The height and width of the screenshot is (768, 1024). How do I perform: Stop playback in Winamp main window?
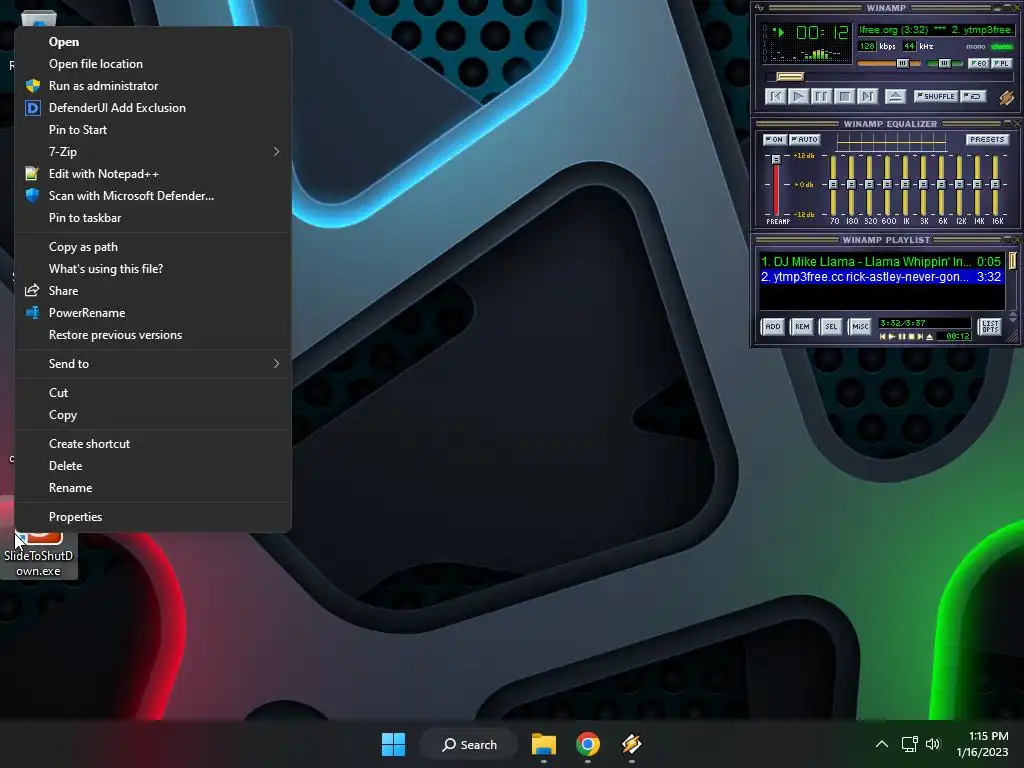(844, 97)
